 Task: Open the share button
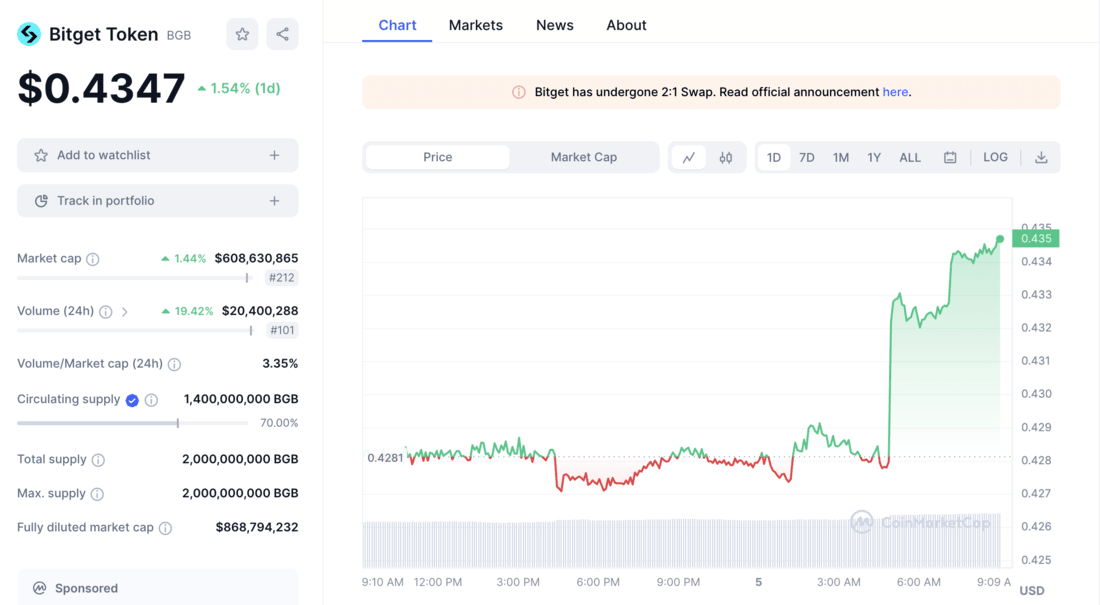282,34
